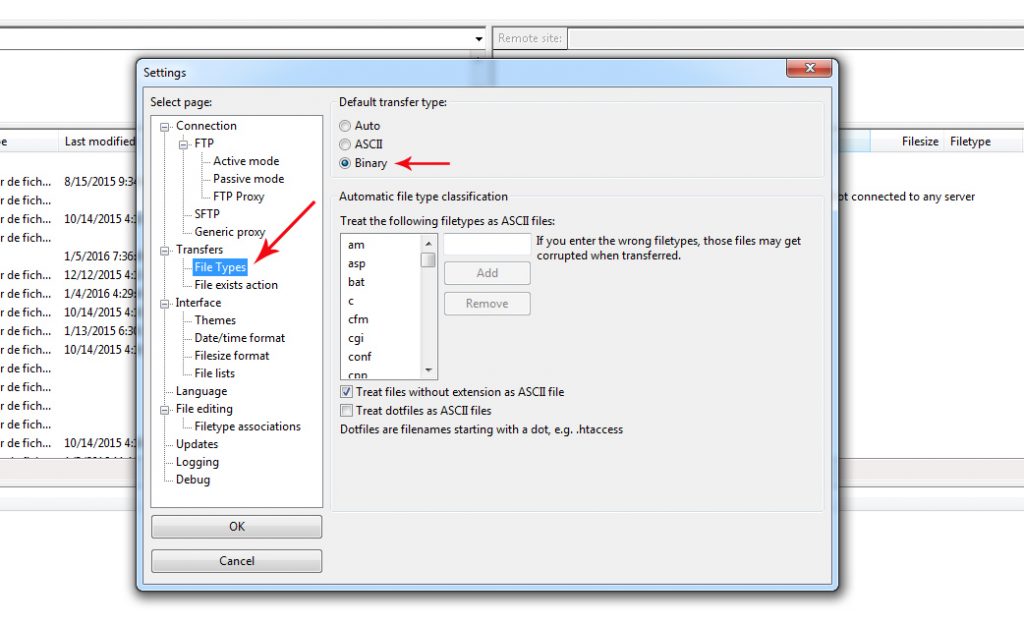1024x625 pixels.
Task: Open the Themes settings page
Action: [x=215, y=320]
